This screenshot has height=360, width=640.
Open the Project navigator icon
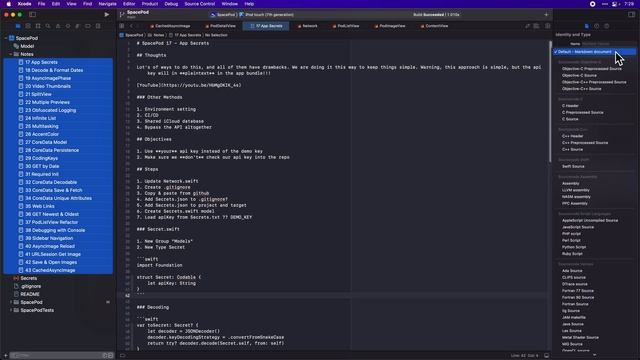tap(18, 26)
